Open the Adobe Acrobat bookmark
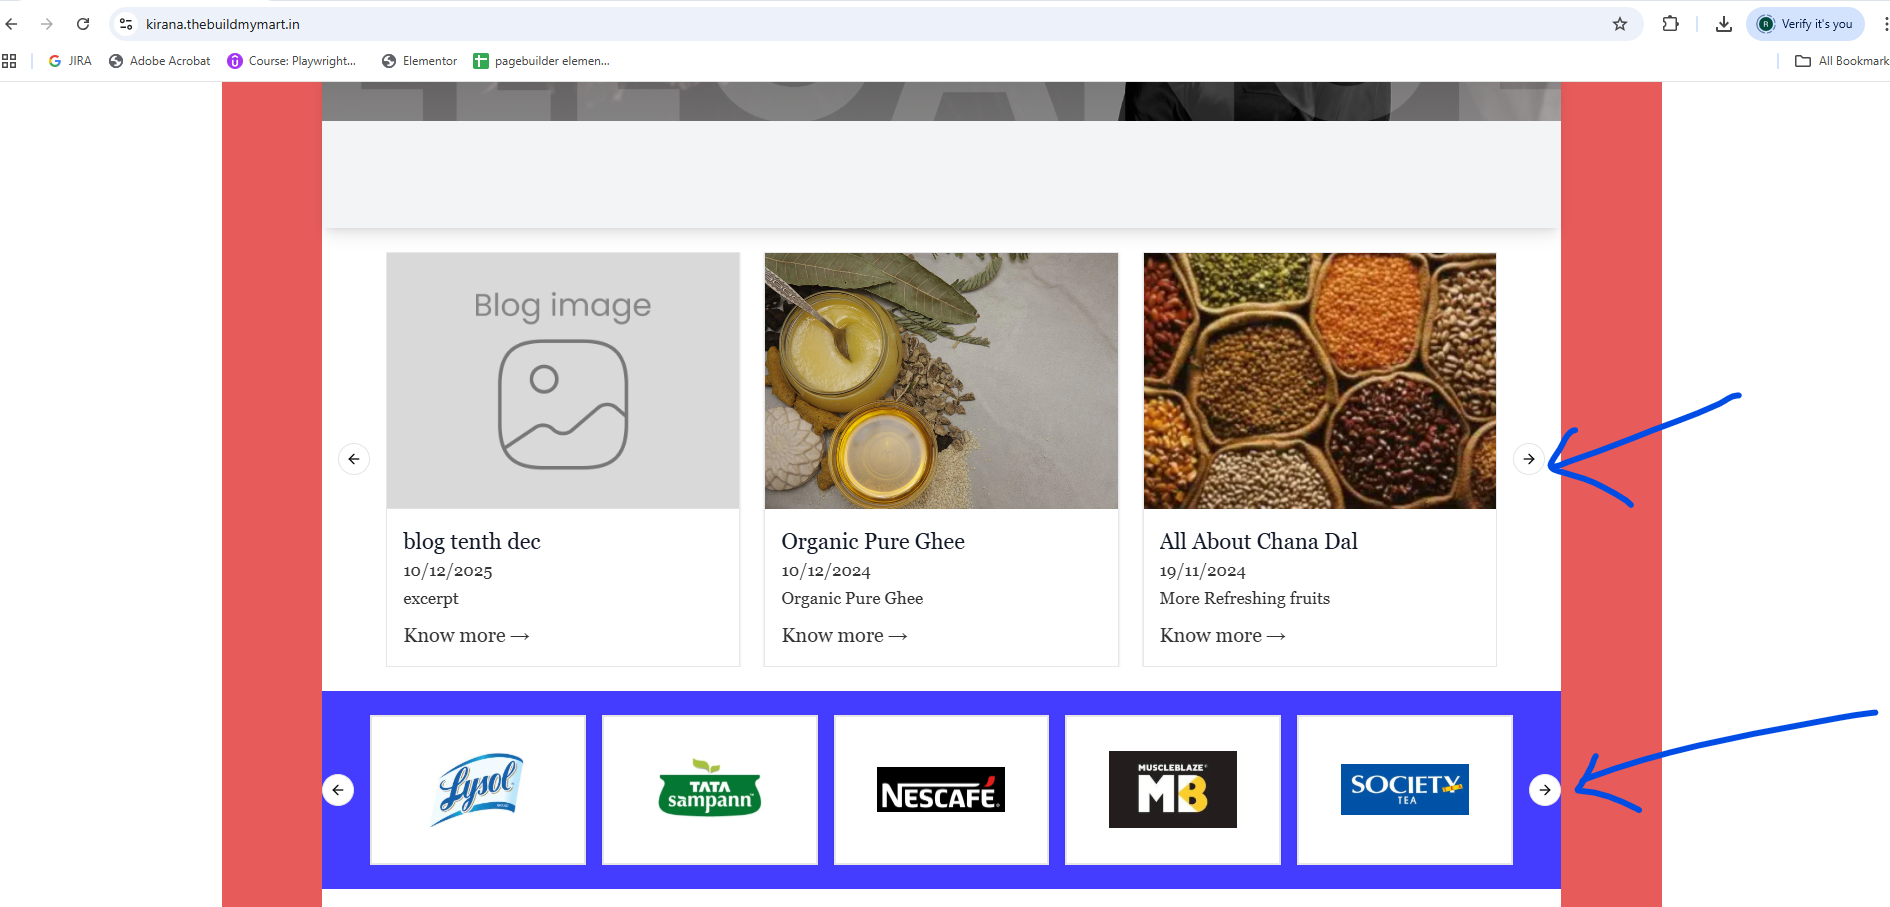 click(160, 61)
